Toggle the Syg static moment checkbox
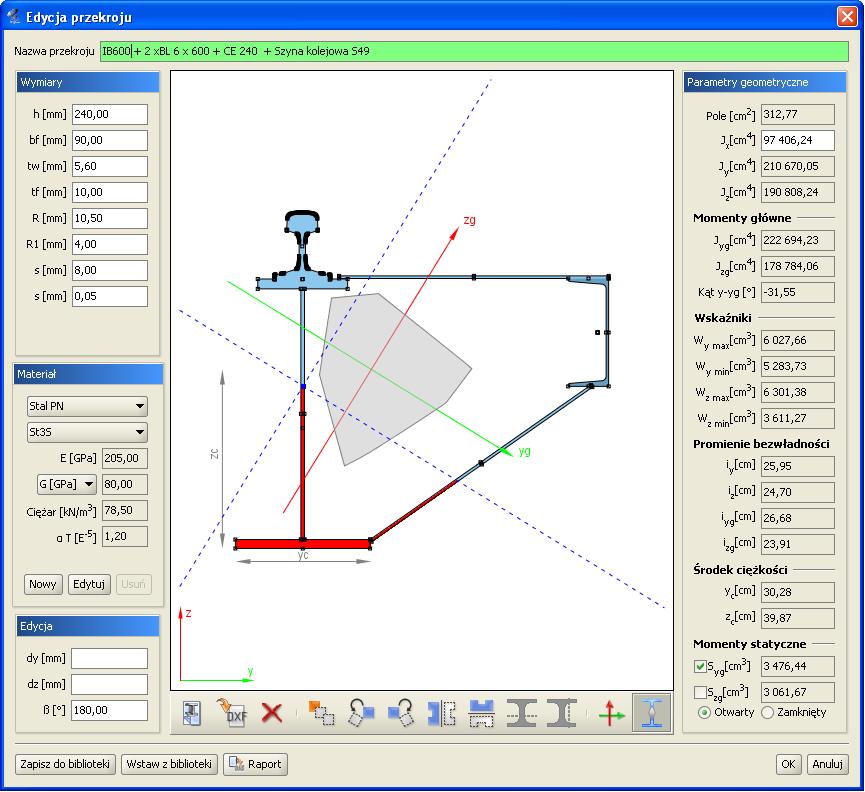The image size is (865, 792). pyautogui.click(x=700, y=666)
